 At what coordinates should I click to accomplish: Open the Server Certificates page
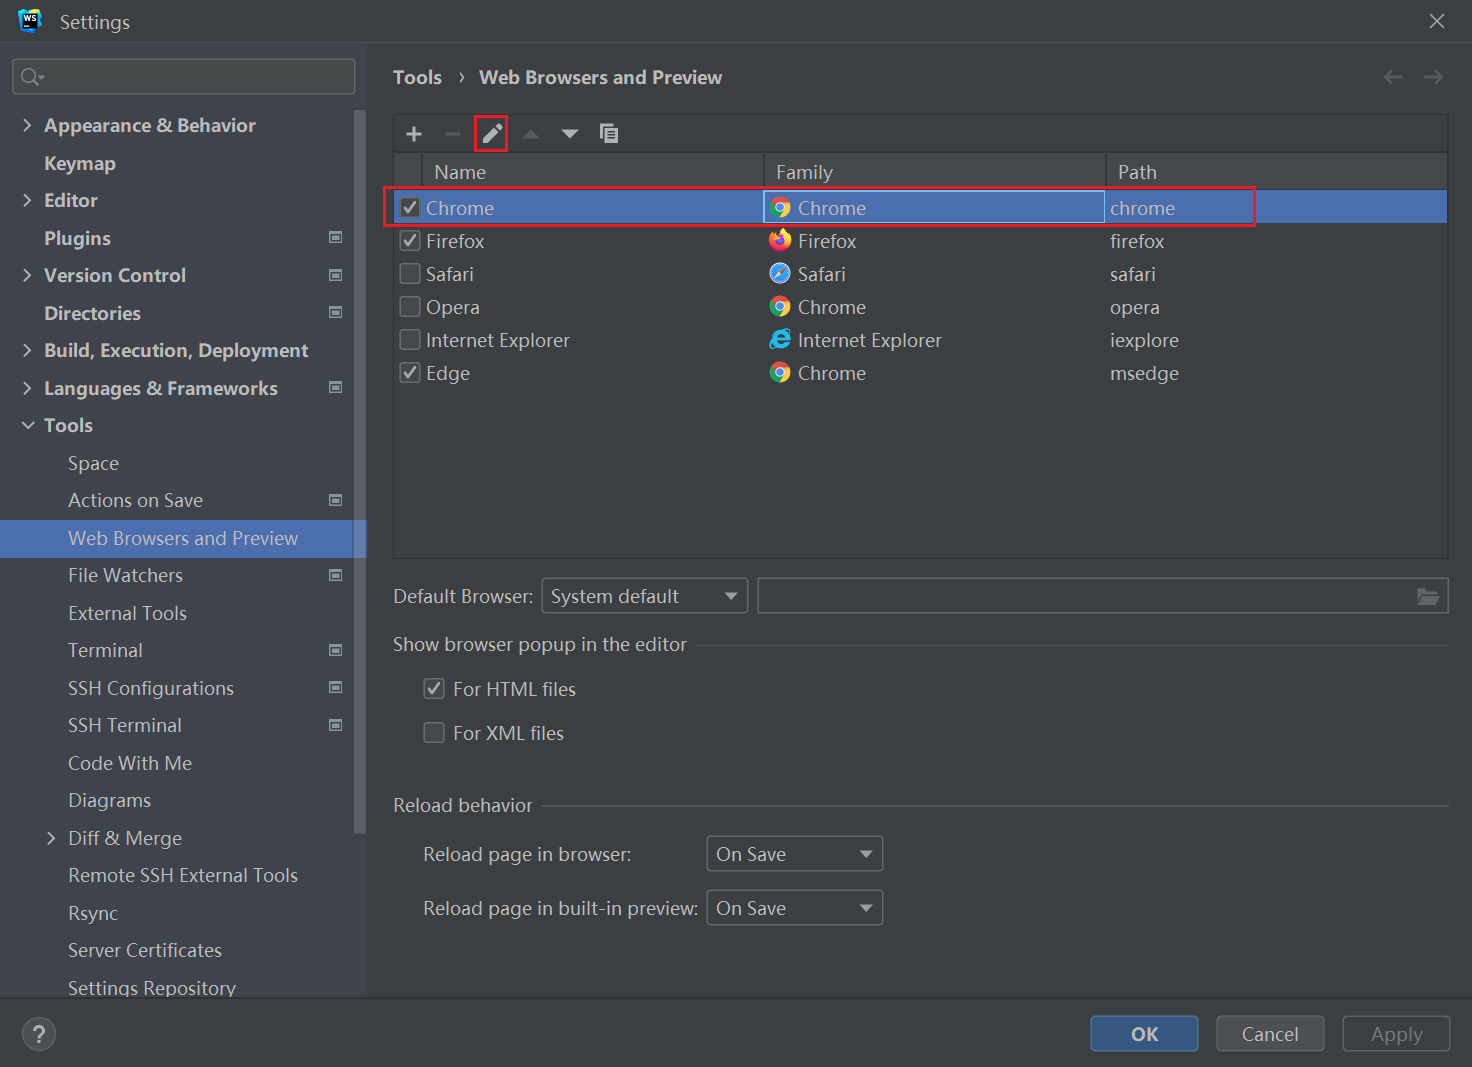tap(145, 950)
